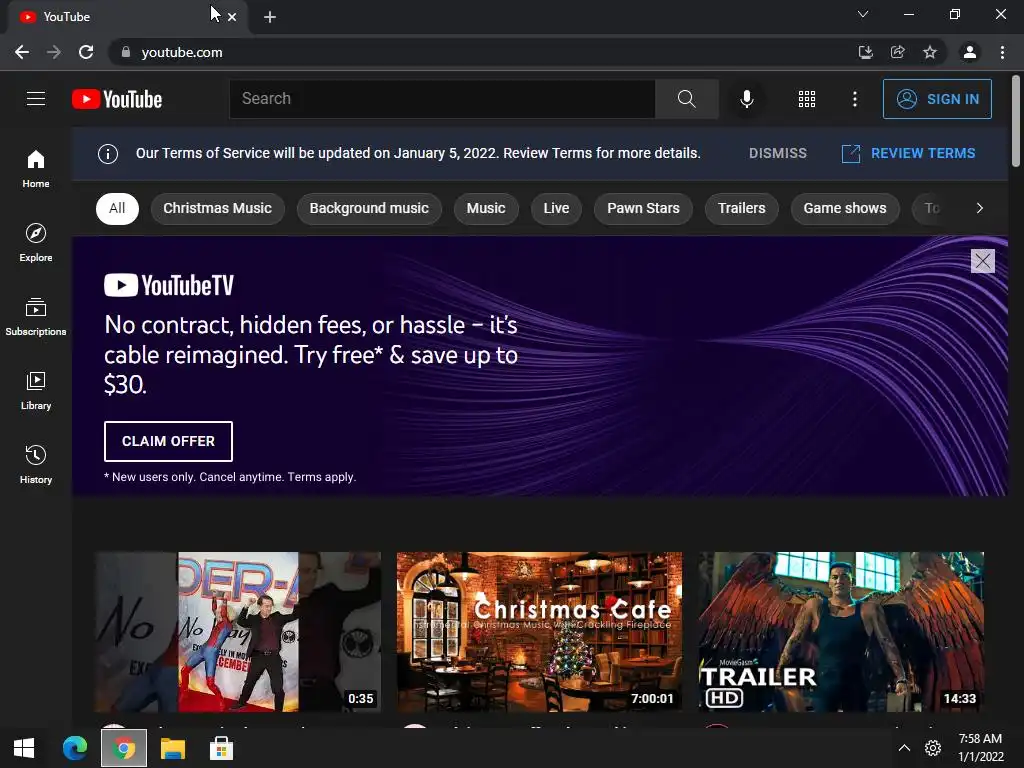This screenshot has width=1024, height=768.
Task: Go back with browser back arrow
Action: [x=22, y=52]
